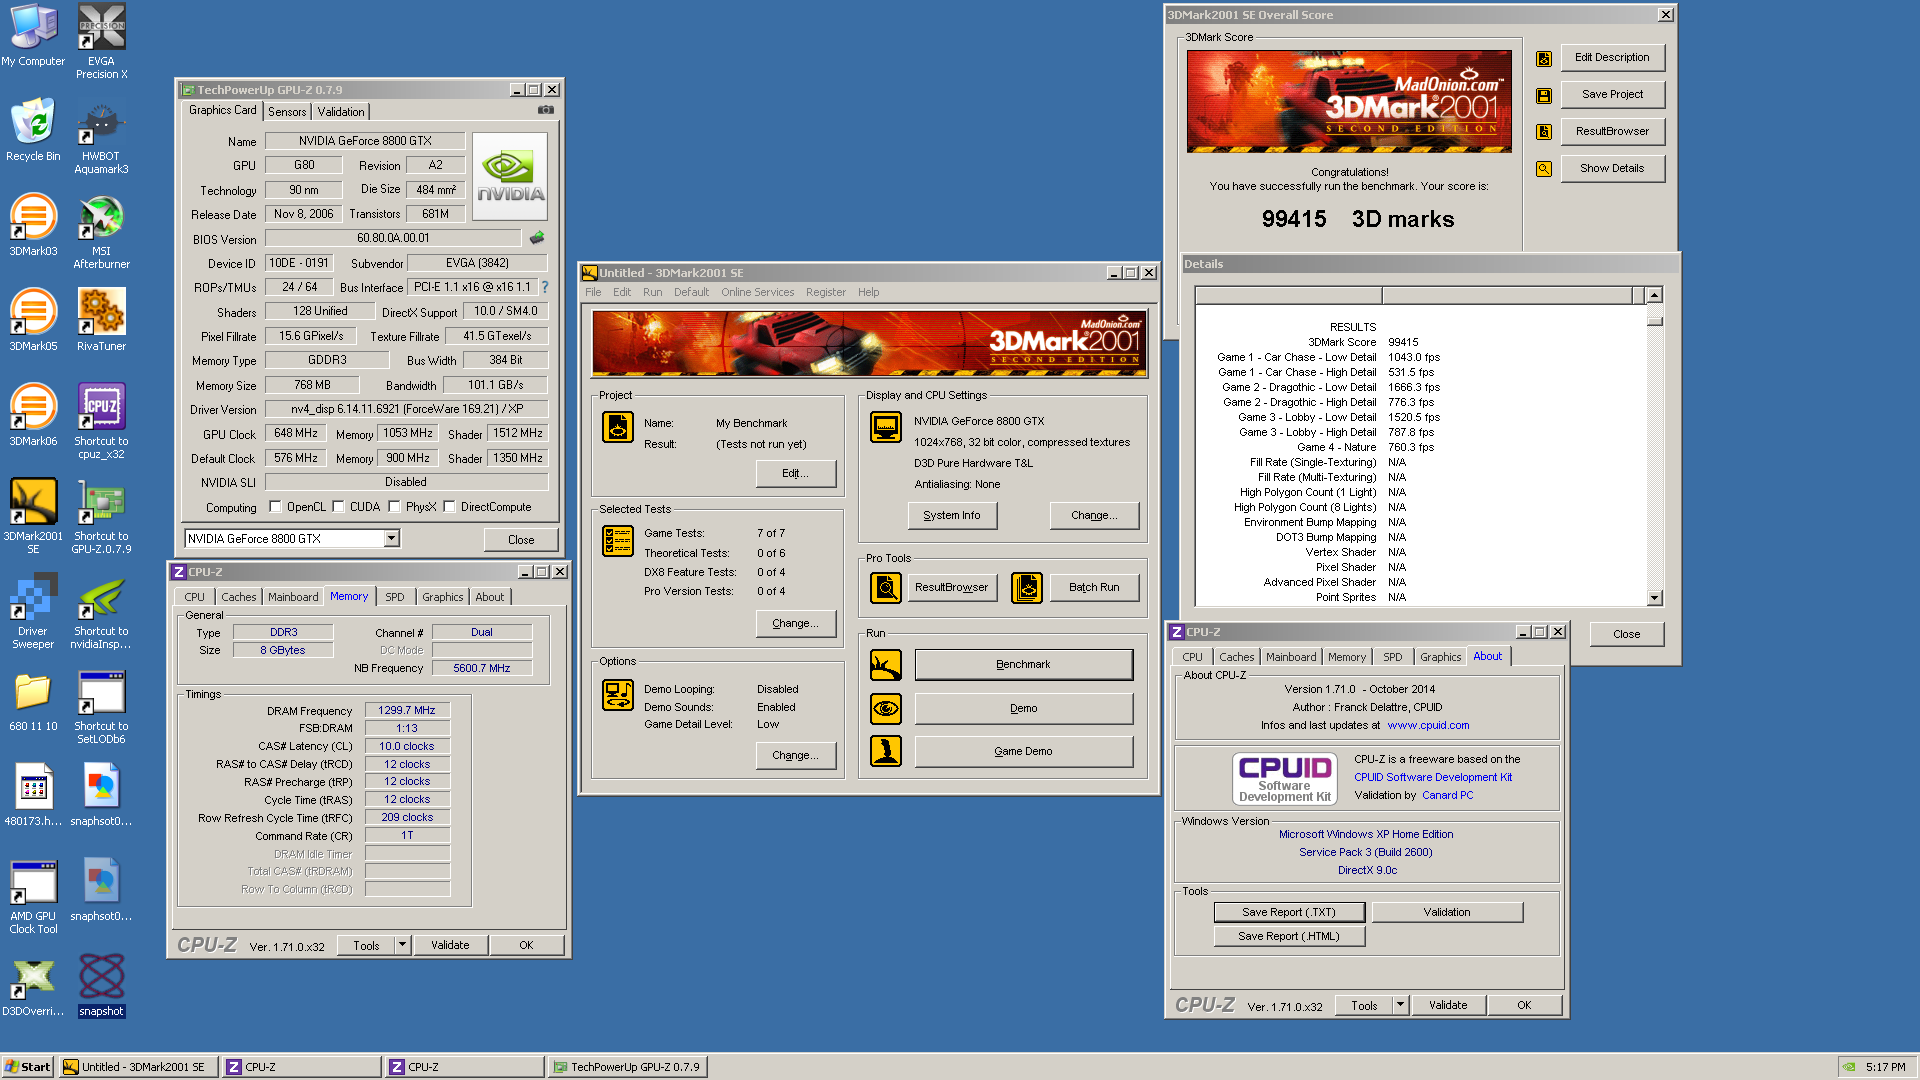Click ResultBrowser magnifier icon in Pro Tools
Viewport: 1920px width, 1080px height.
tap(886, 588)
